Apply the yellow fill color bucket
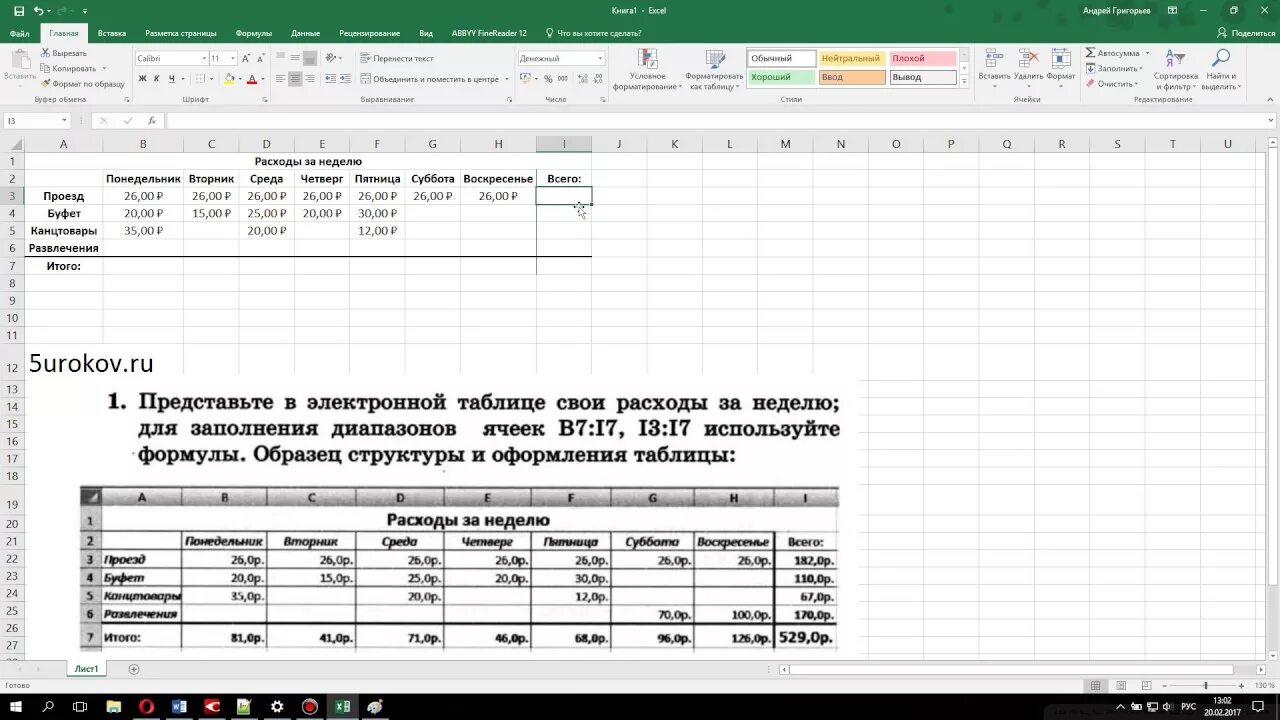Screen dimensions: 1280x720 pos(229,79)
